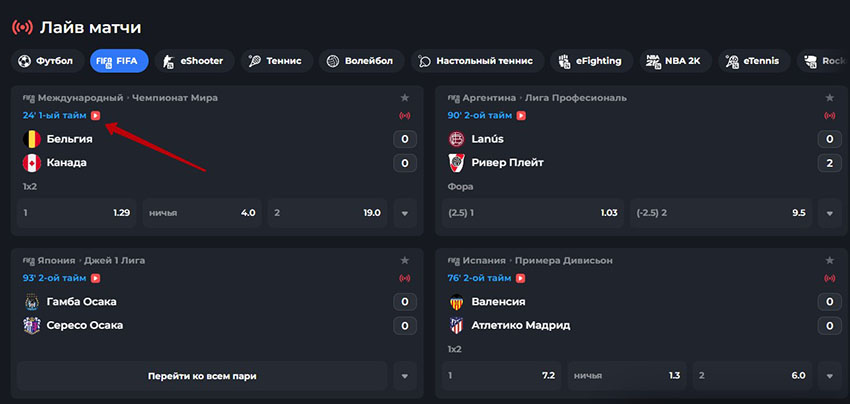
Task: Bet on draw at 4.0 for Belgium–Canada
Action: tap(202, 213)
